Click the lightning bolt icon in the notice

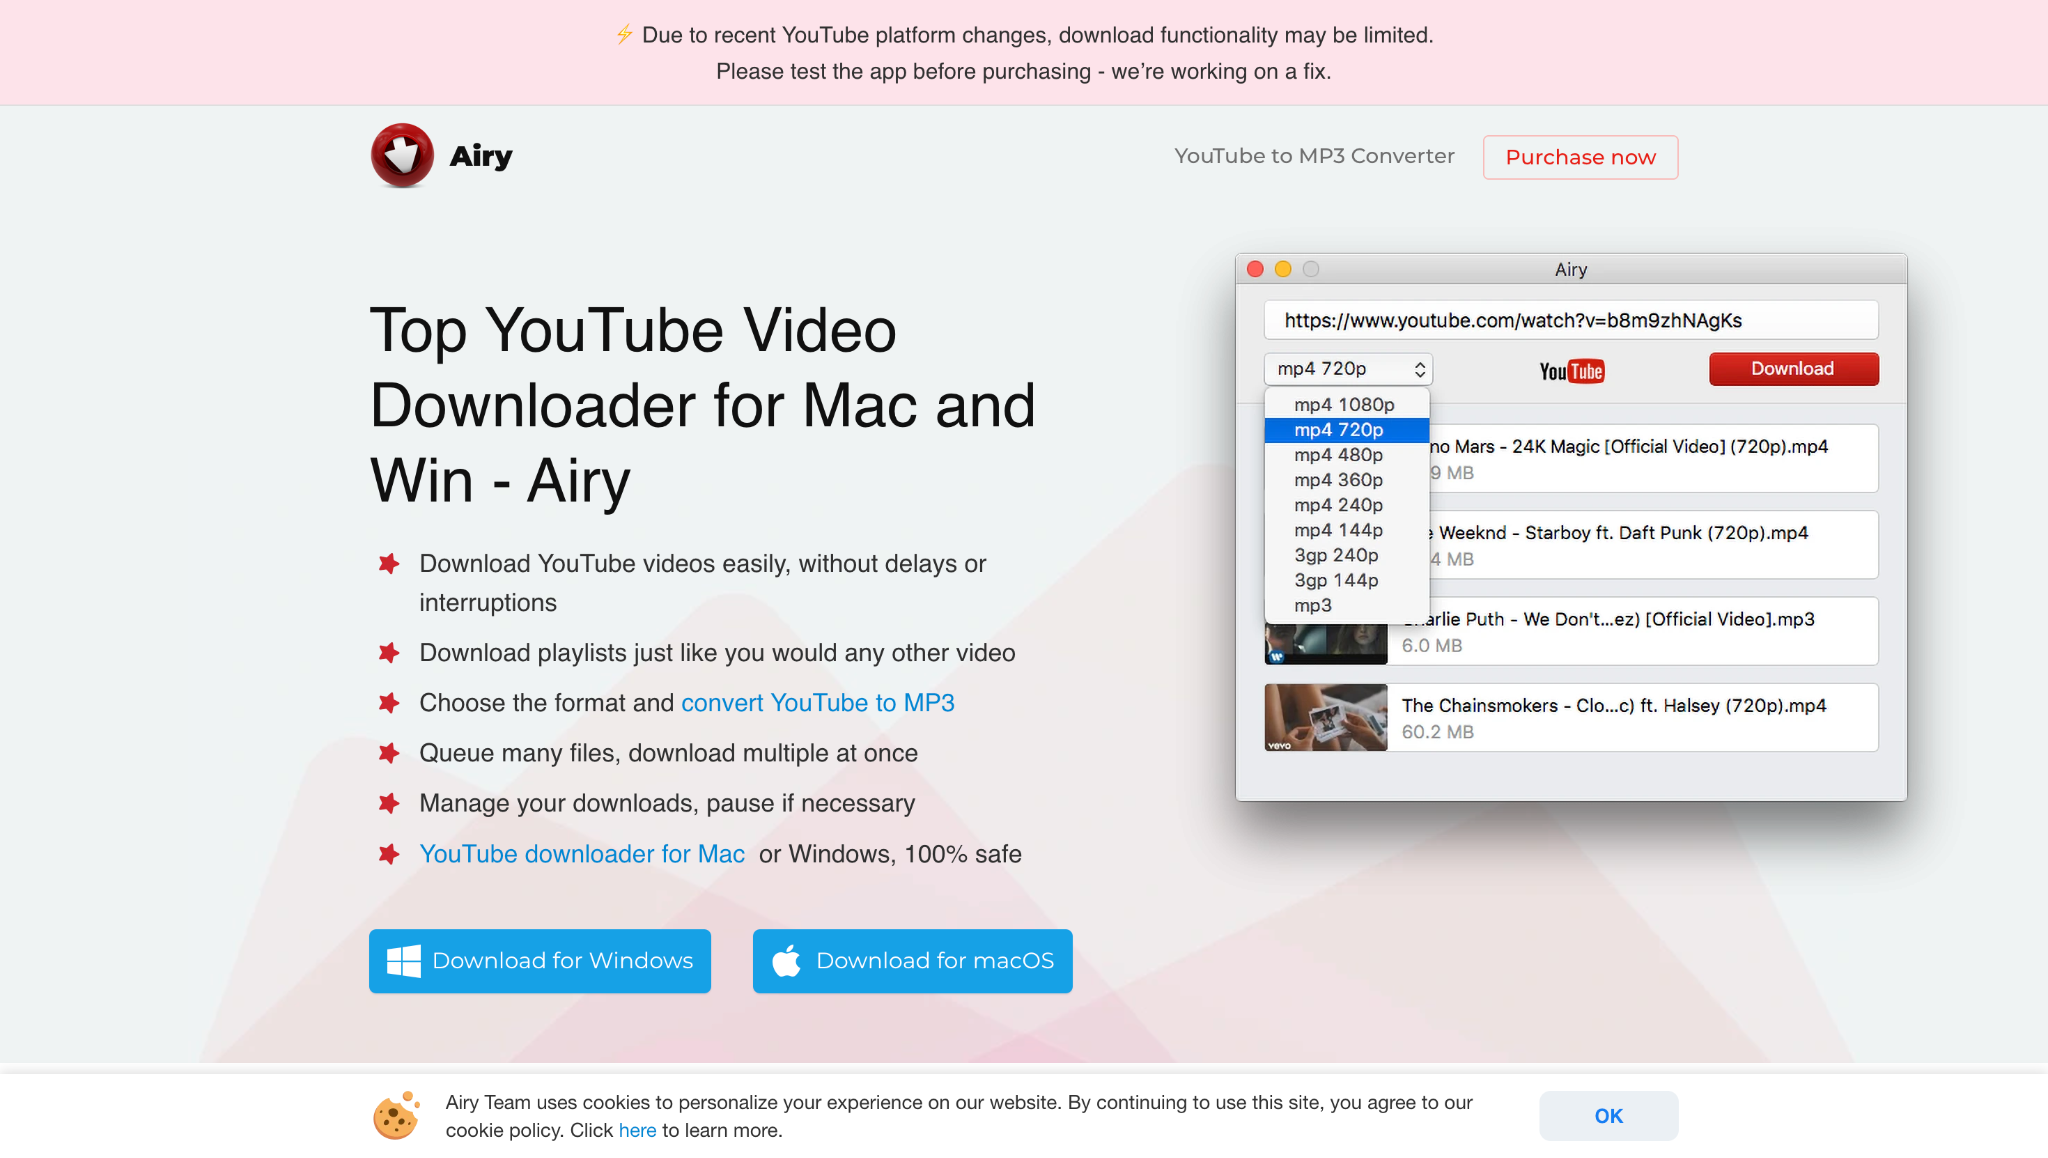tap(624, 35)
